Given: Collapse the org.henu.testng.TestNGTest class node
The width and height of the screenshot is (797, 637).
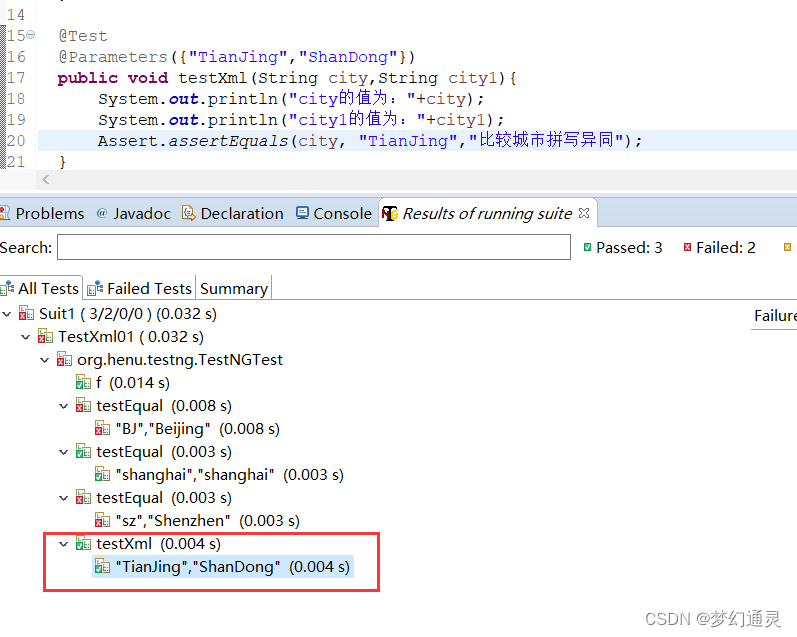Looking at the screenshot, I should tap(45, 360).
